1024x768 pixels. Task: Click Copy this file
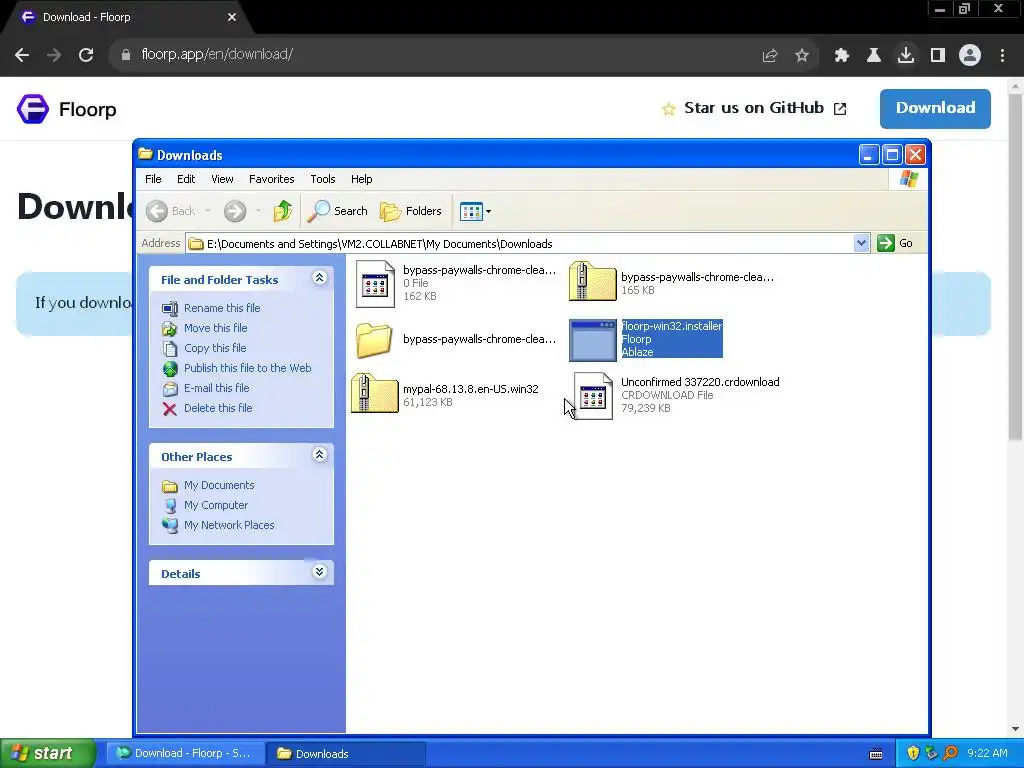click(215, 348)
